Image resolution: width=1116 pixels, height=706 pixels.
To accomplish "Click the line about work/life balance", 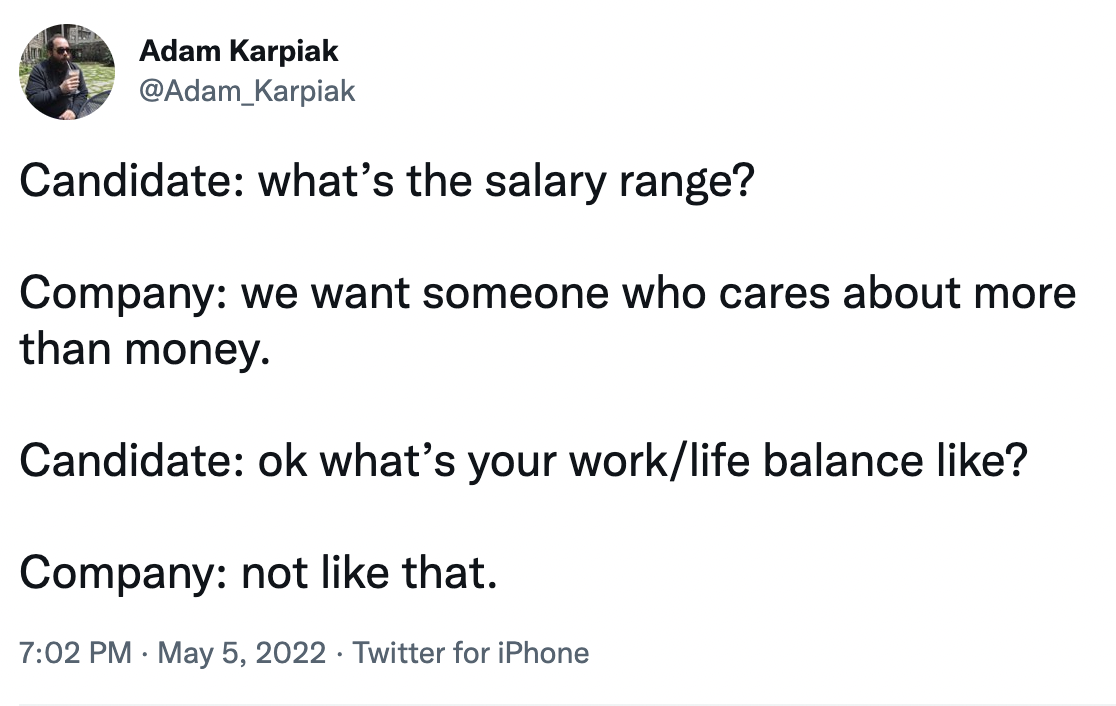I will [523, 461].
